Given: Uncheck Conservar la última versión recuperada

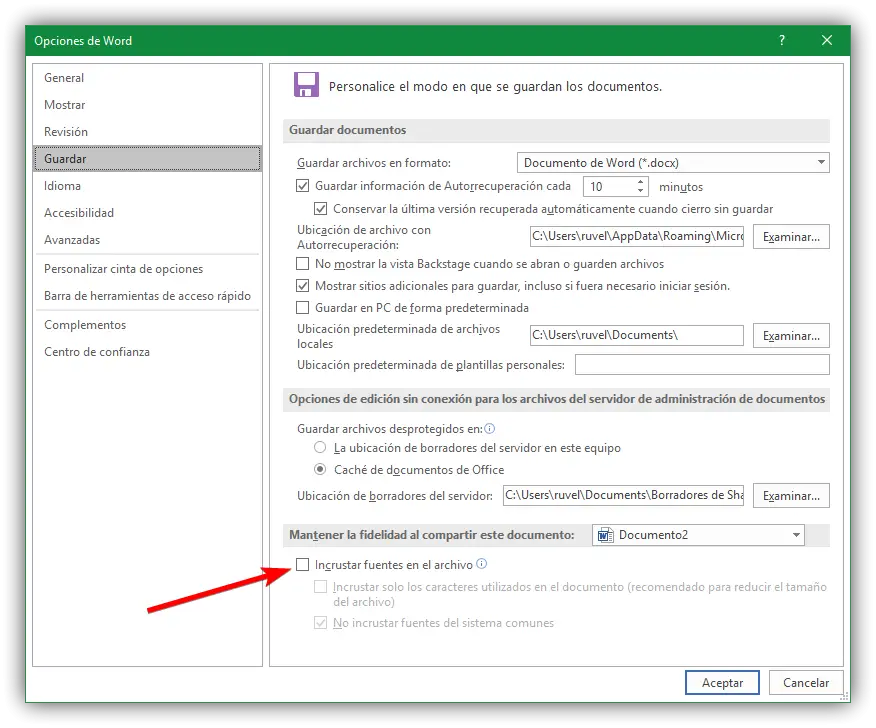Looking at the screenshot, I should coord(320,208).
